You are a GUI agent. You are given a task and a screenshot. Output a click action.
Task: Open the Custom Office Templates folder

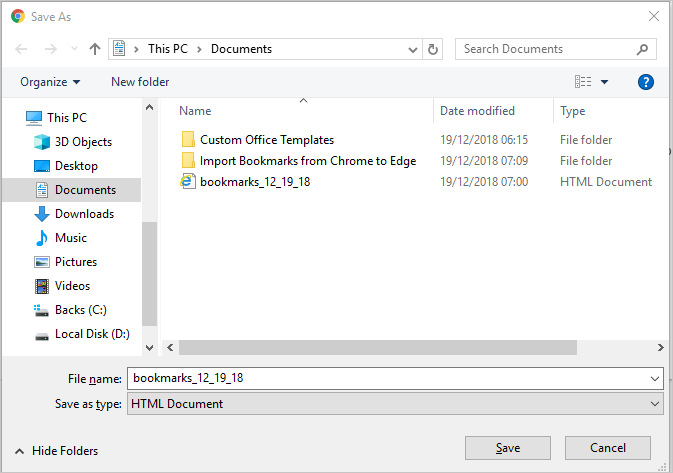coord(266,140)
